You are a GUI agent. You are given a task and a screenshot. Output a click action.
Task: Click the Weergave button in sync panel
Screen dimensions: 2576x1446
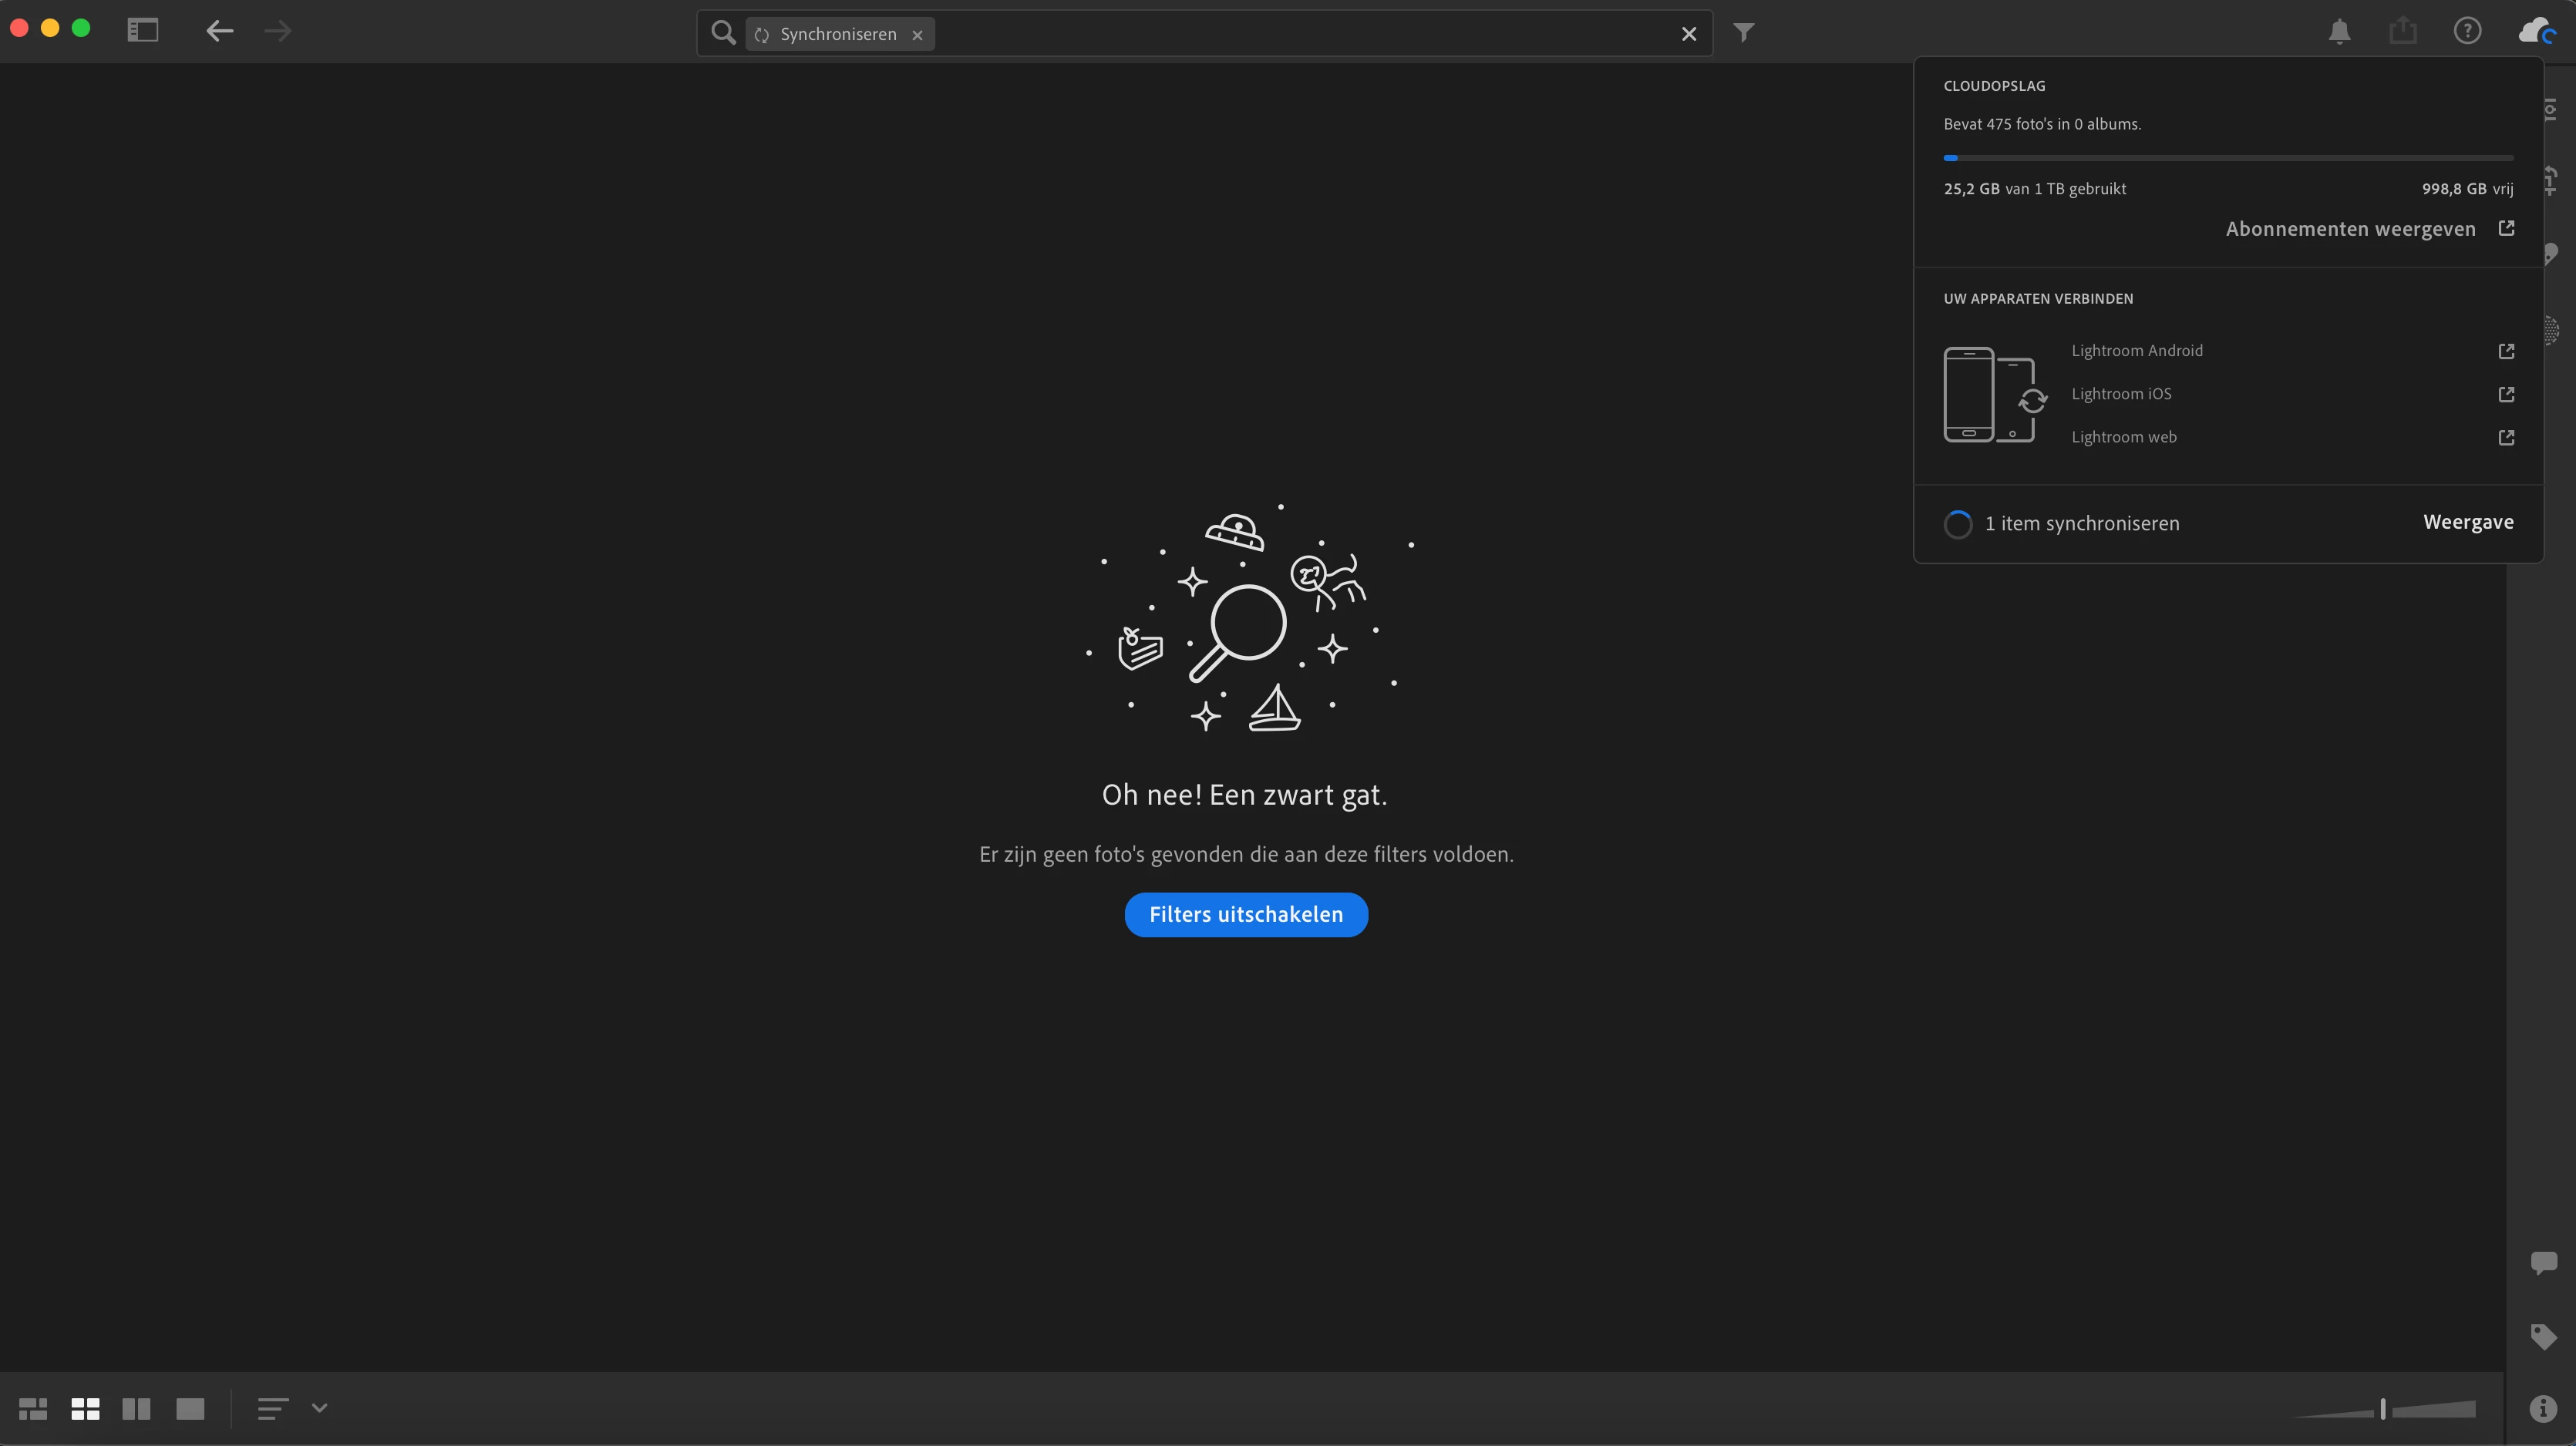tap(2467, 522)
